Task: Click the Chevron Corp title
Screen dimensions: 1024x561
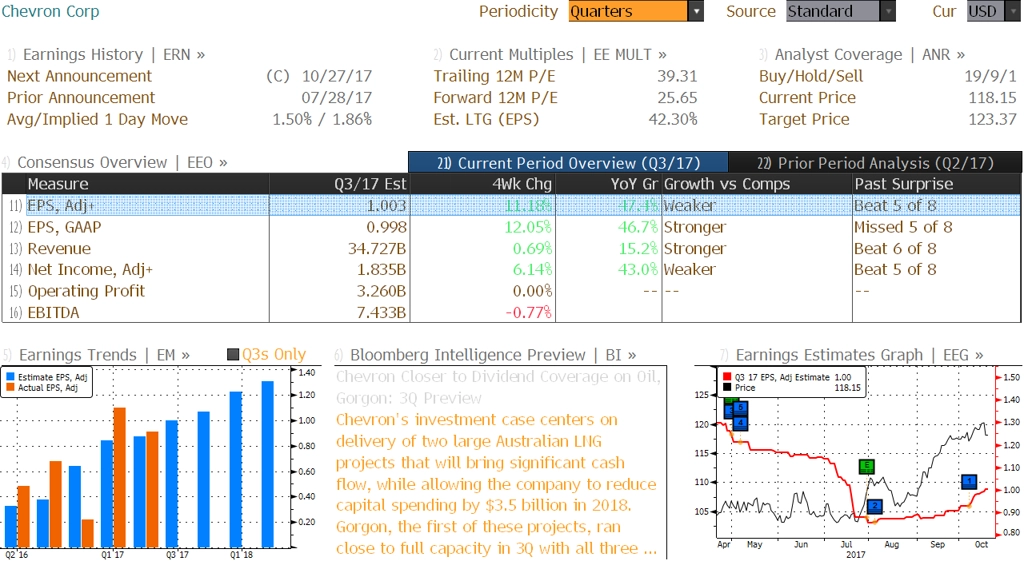Action: pyautogui.click(x=50, y=12)
